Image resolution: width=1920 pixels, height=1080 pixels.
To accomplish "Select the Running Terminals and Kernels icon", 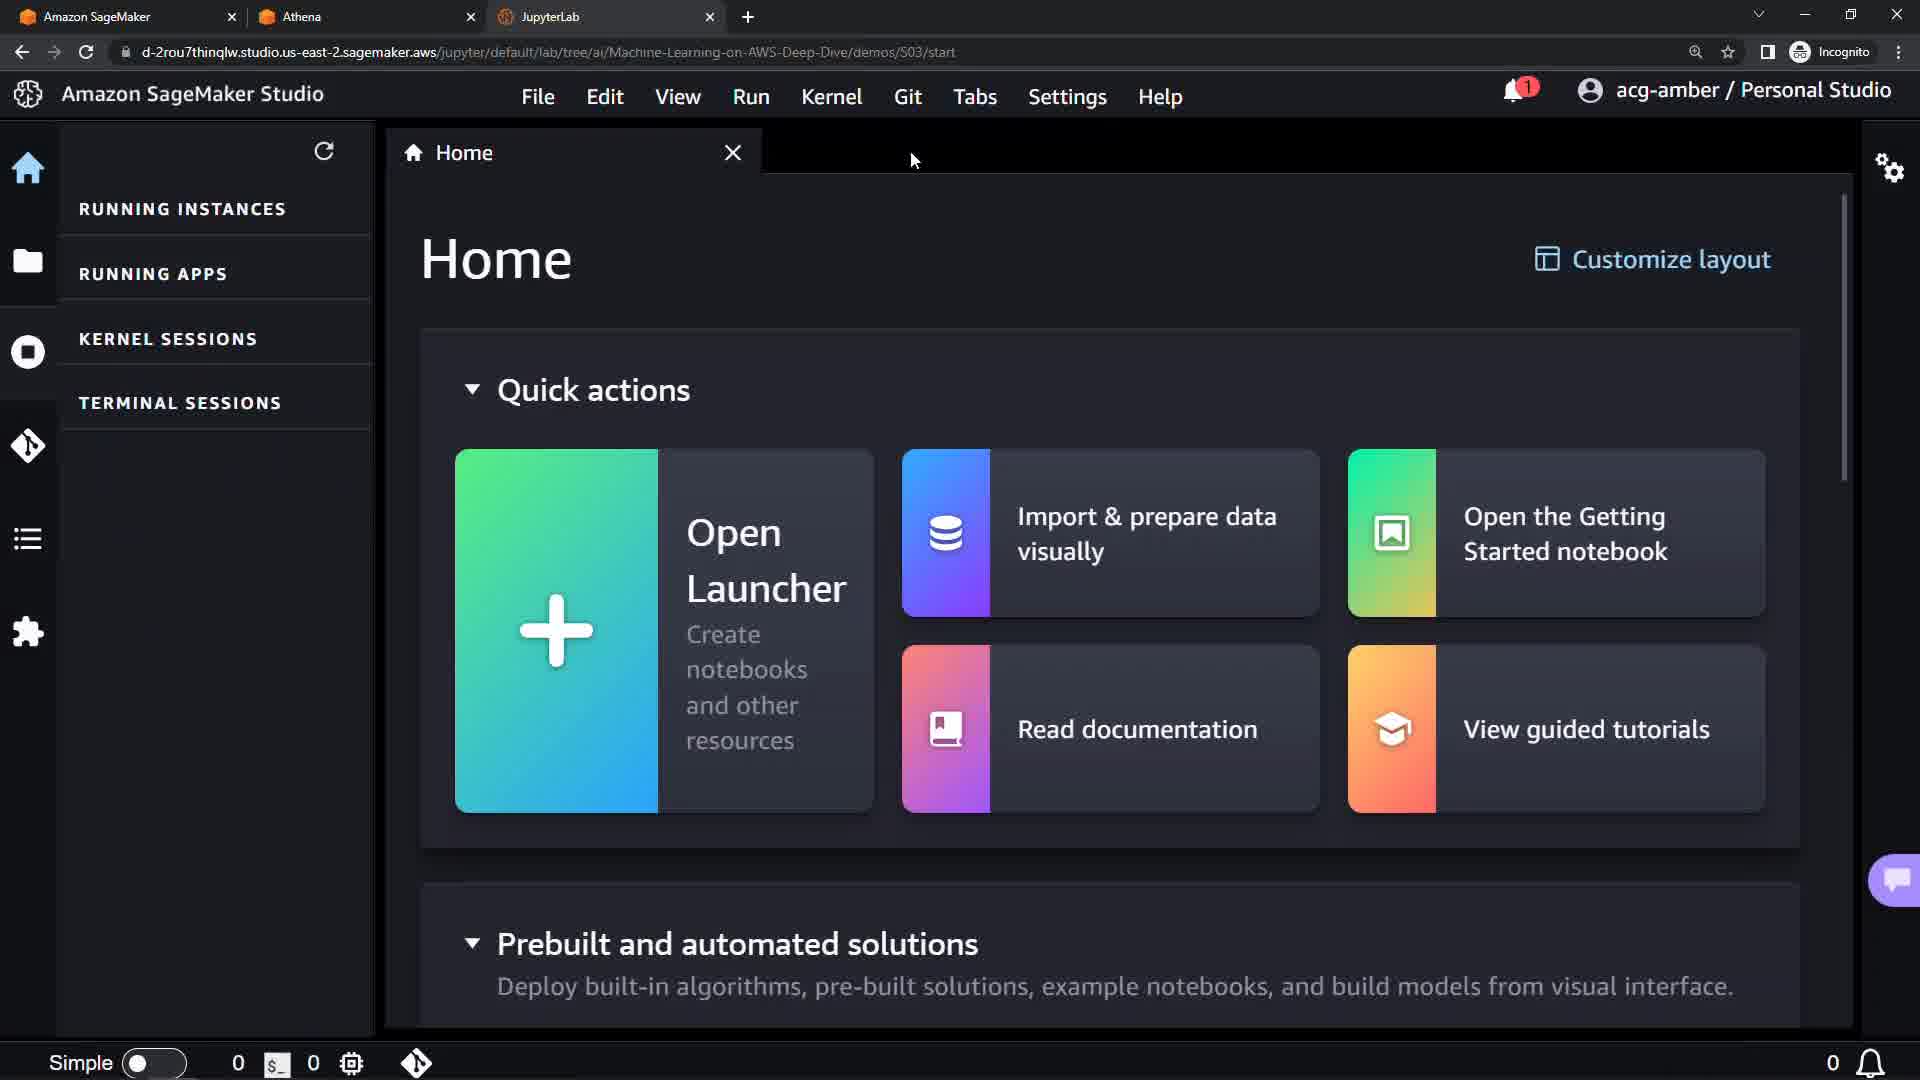I will pos(28,352).
